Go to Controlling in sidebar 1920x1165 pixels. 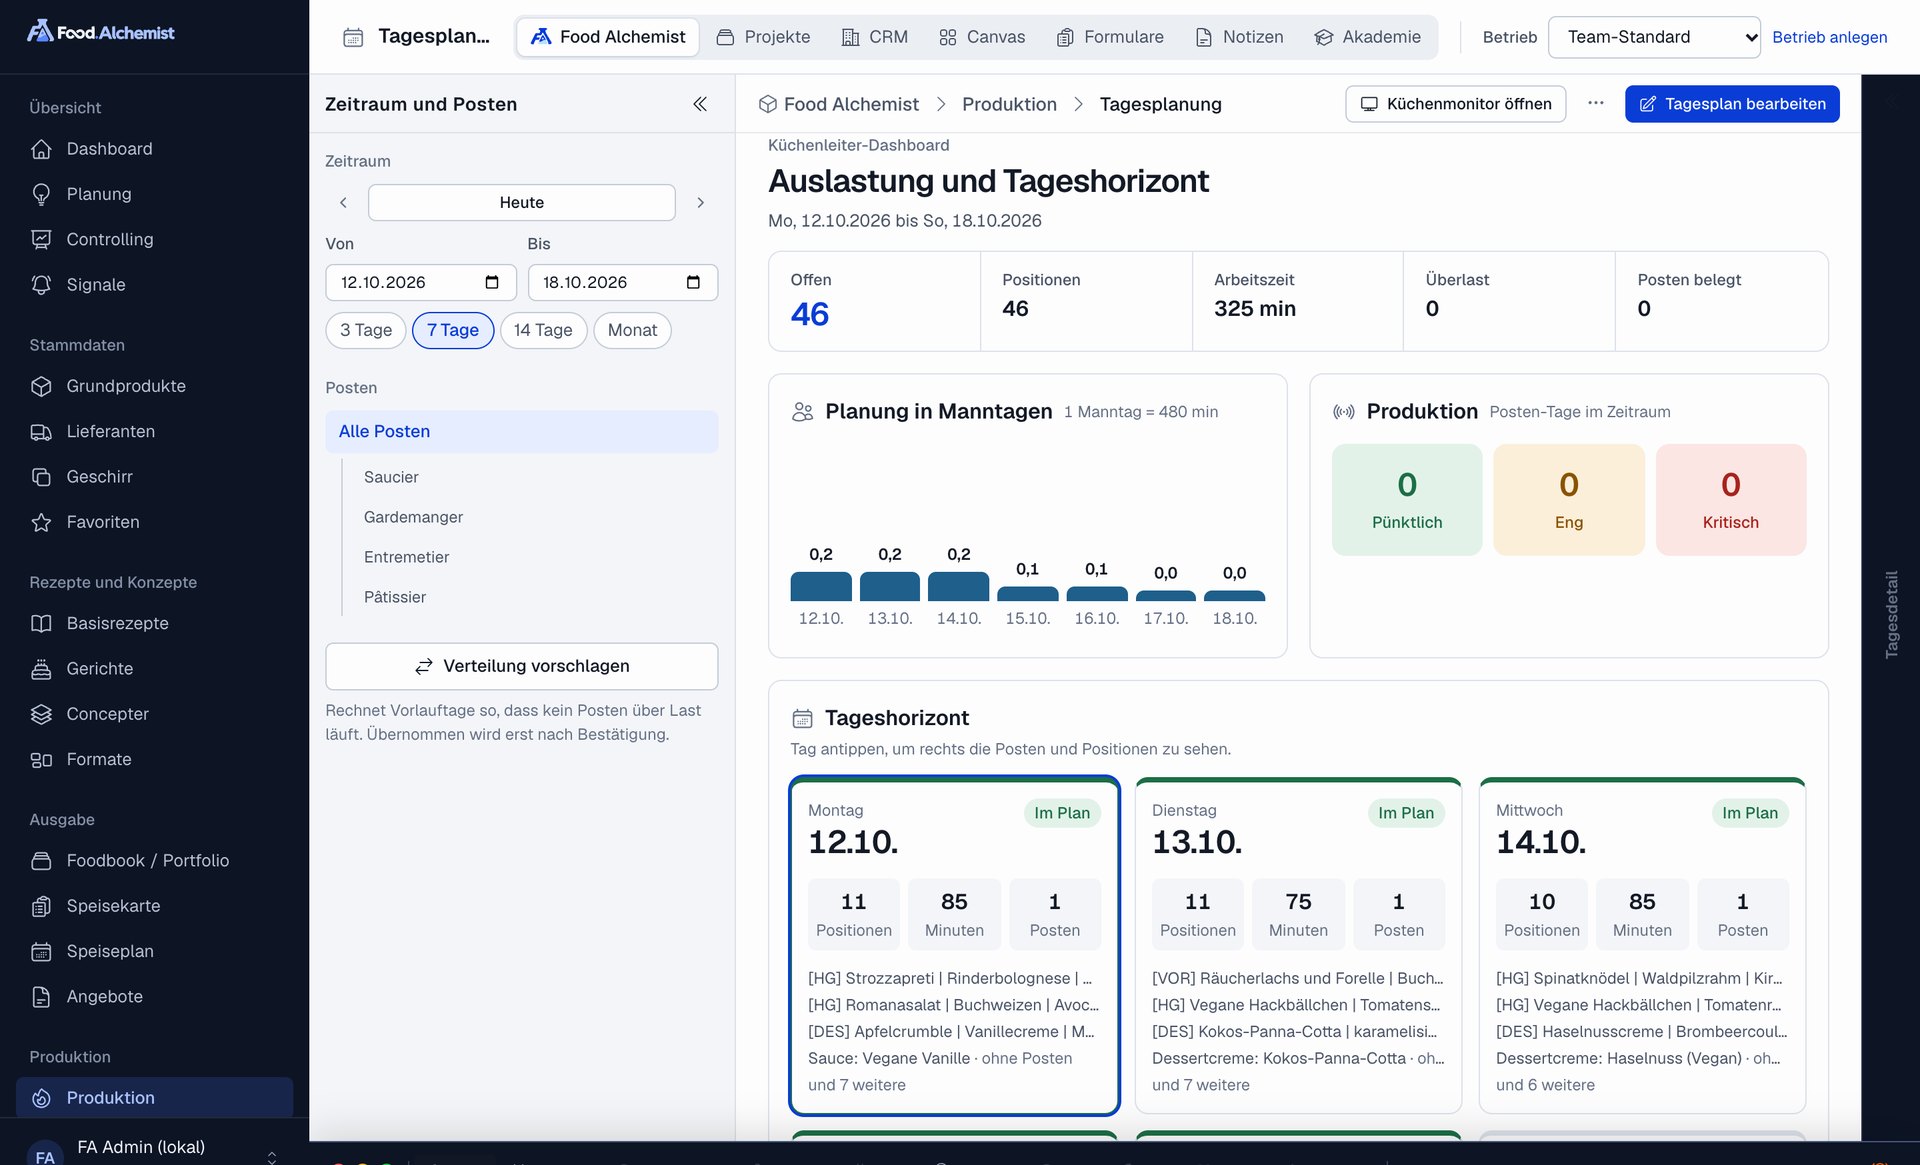pyautogui.click(x=154, y=239)
